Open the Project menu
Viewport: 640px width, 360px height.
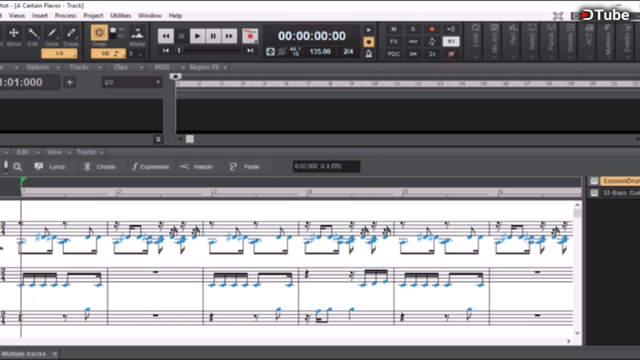click(93, 16)
